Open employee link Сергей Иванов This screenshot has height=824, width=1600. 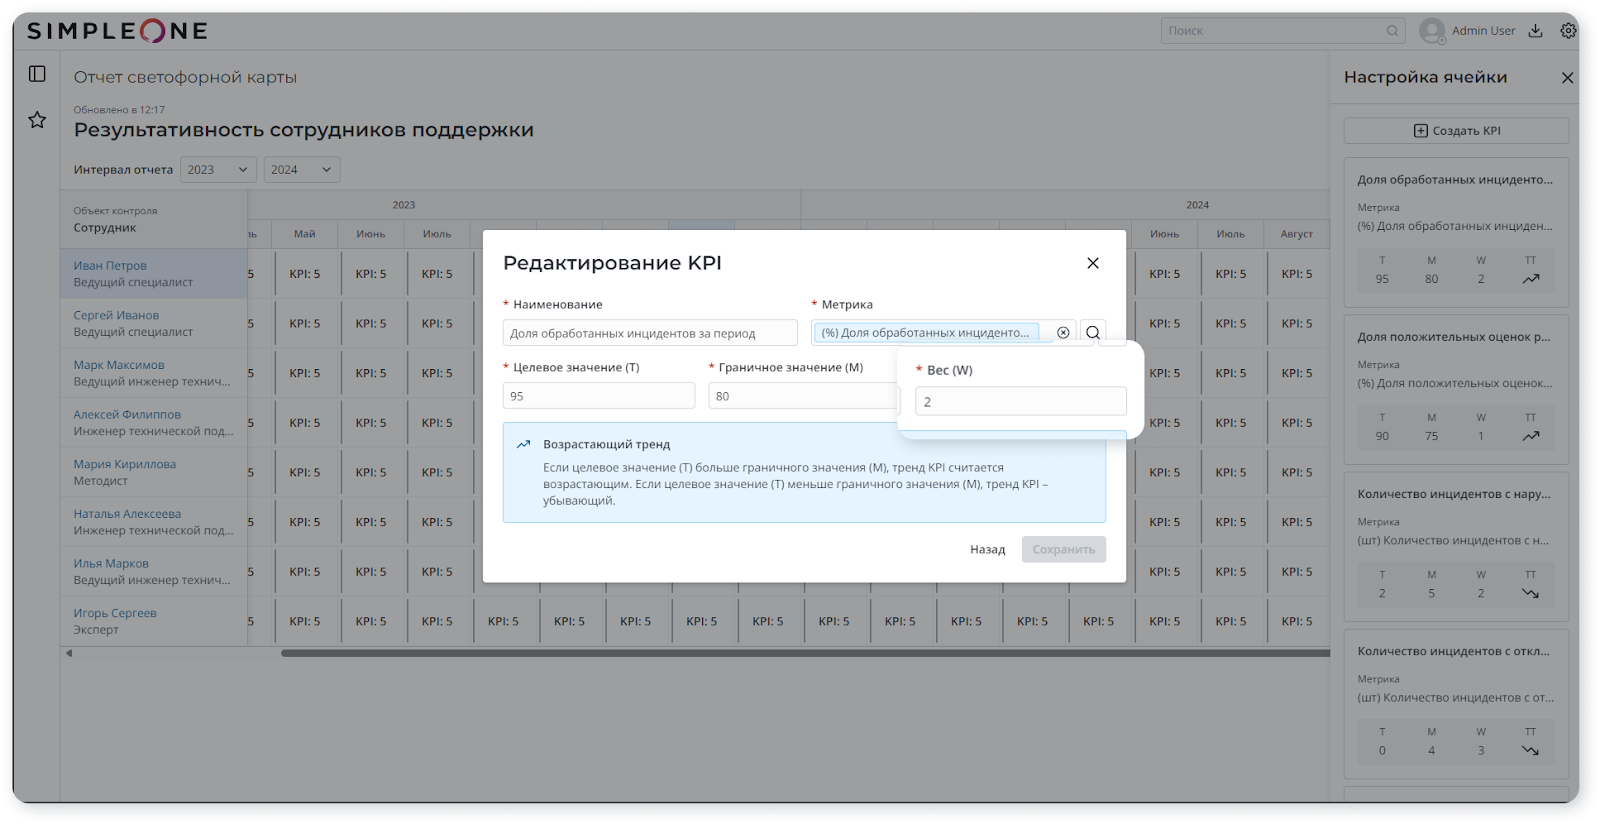(x=116, y=315)
